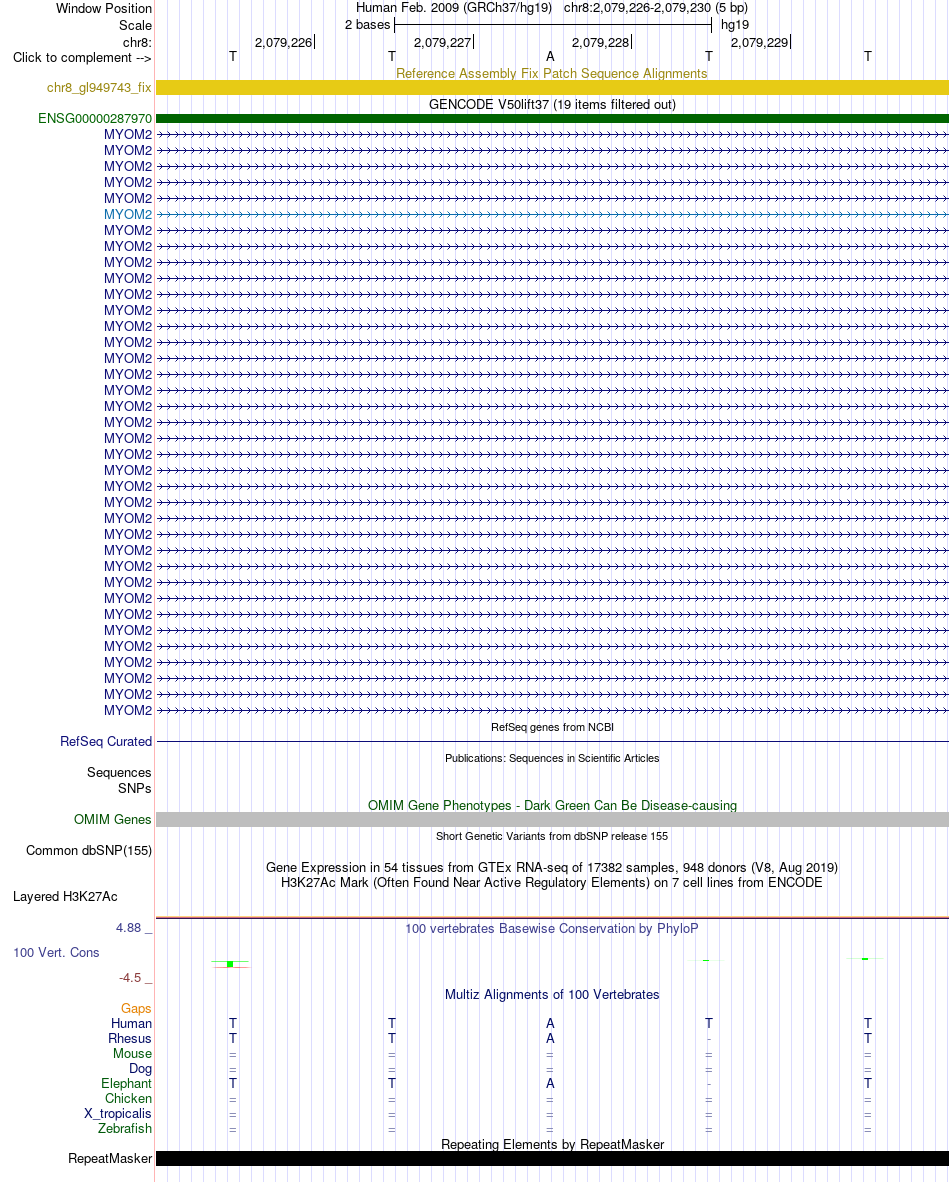Click the 'Window Position' label
Image resolution: width=950 pixels, height=1182 pixels.
coord(104,8)
